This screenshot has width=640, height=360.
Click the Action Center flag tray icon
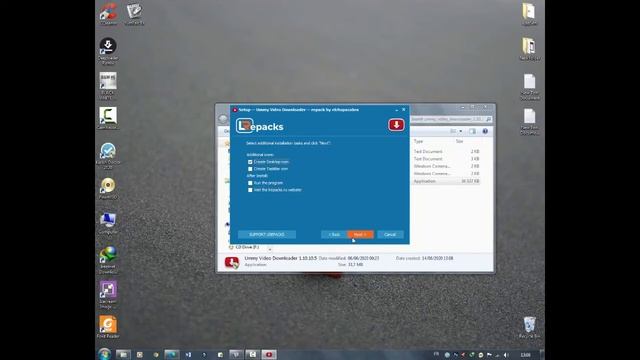pyautogui.click(x=489, y=355)
